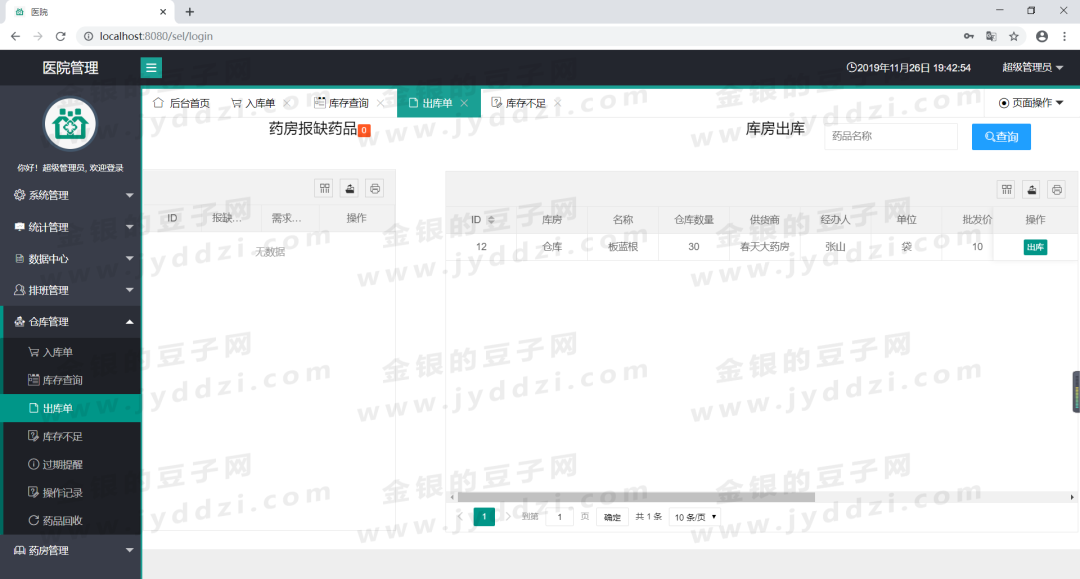Expand 数据中心 menu
This screenshot has width=1080, height=579.
click(70, 259)
